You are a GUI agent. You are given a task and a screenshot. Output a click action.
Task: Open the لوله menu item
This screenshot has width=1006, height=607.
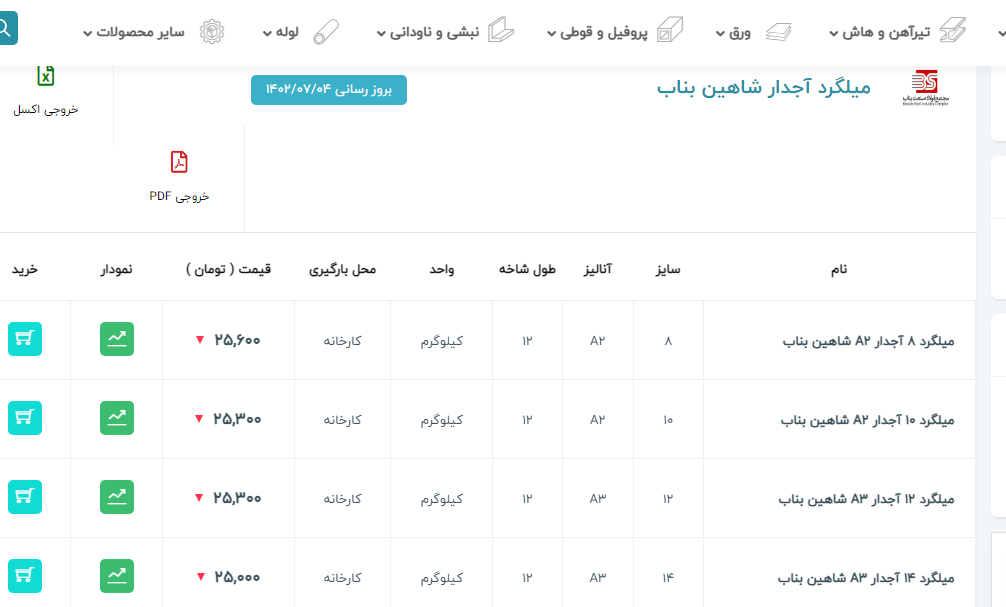(x=300, y=32)
